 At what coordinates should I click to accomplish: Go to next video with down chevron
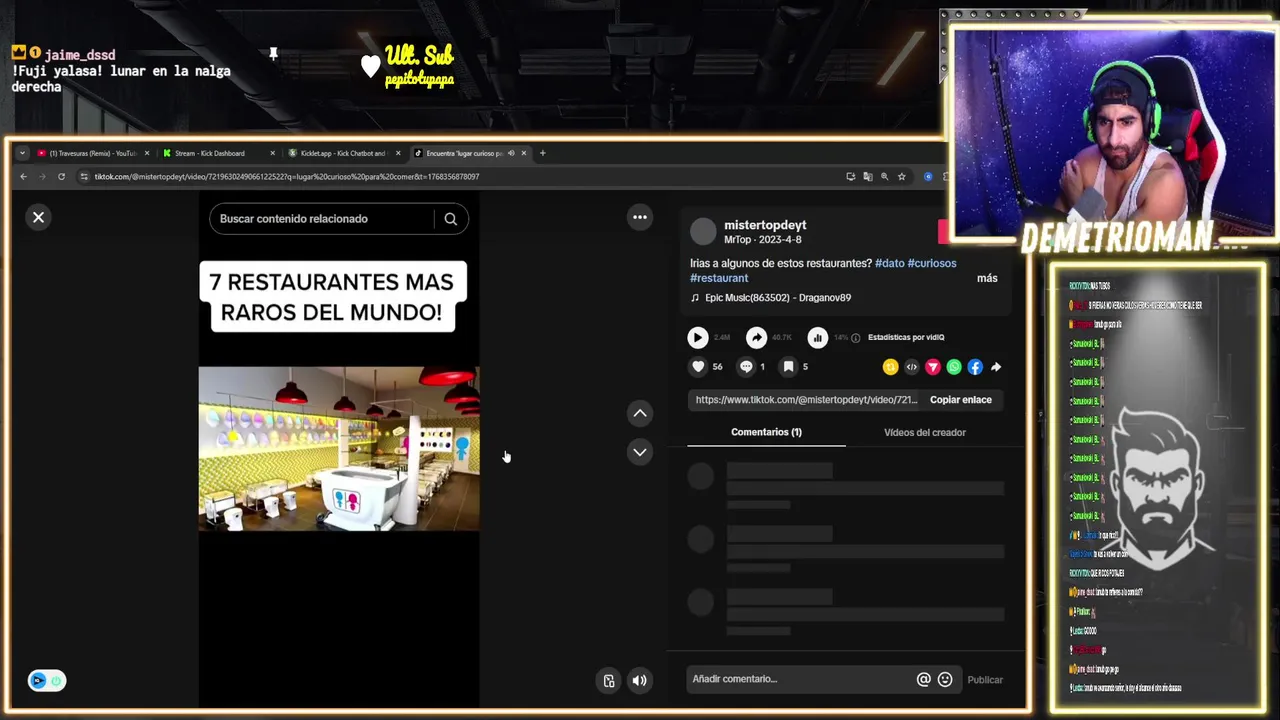pyautogui.click(x=640, y=452)
